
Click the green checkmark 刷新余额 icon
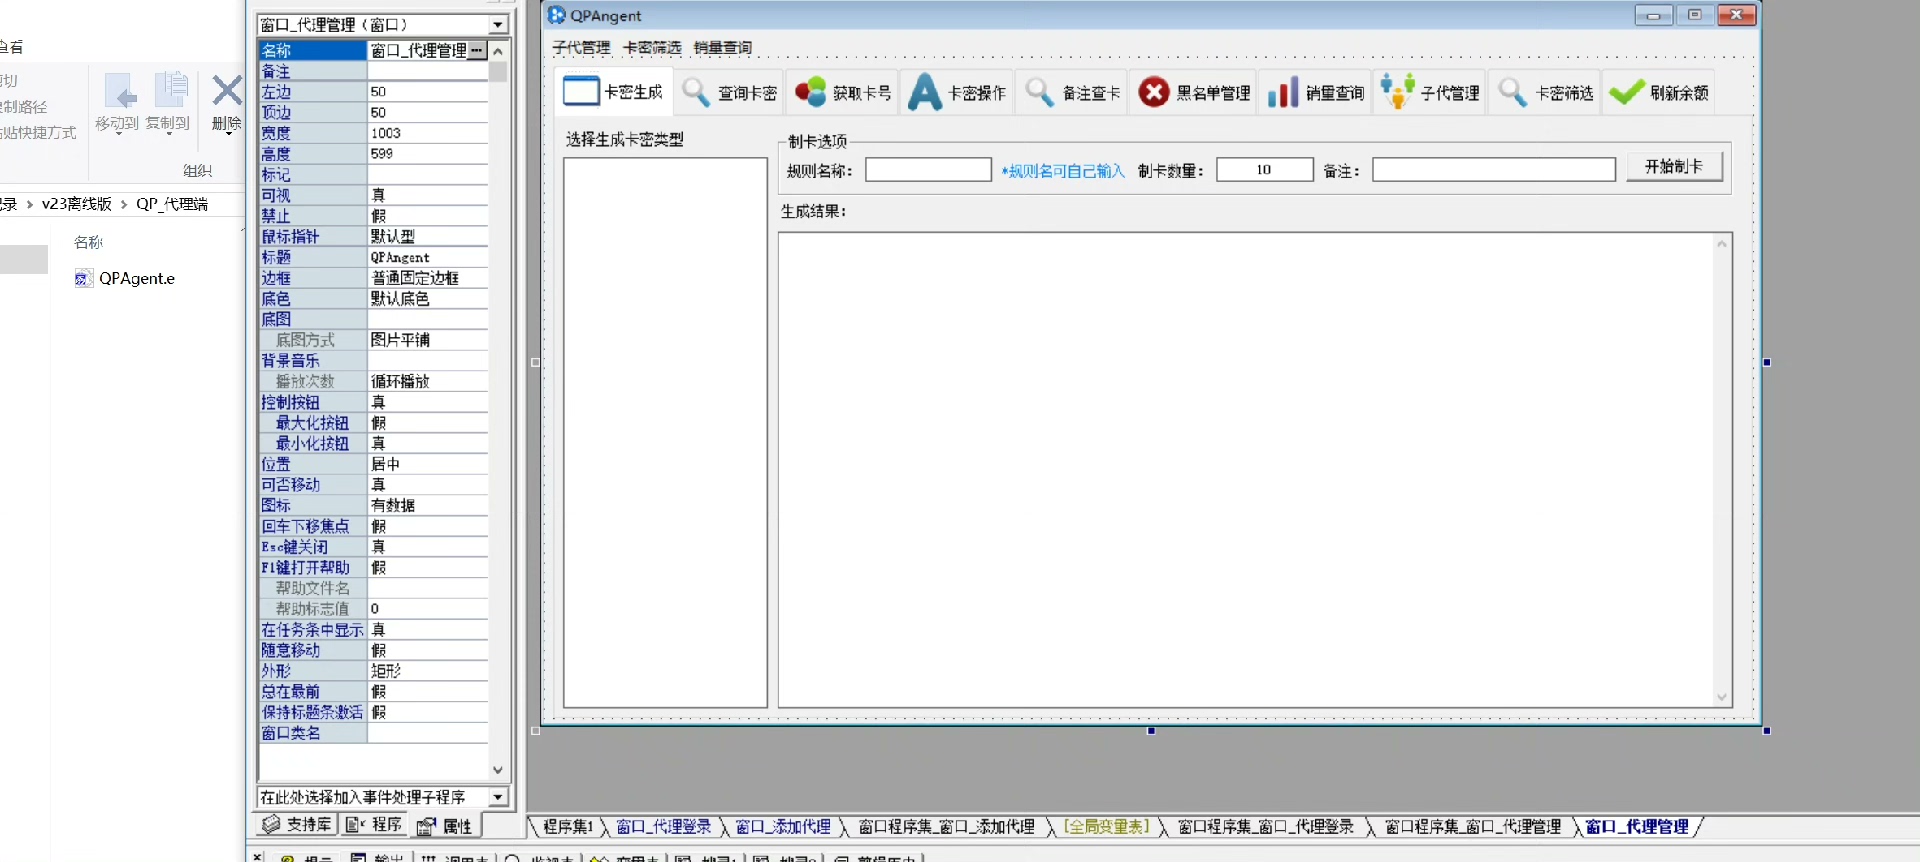(x=1626, y=92)
